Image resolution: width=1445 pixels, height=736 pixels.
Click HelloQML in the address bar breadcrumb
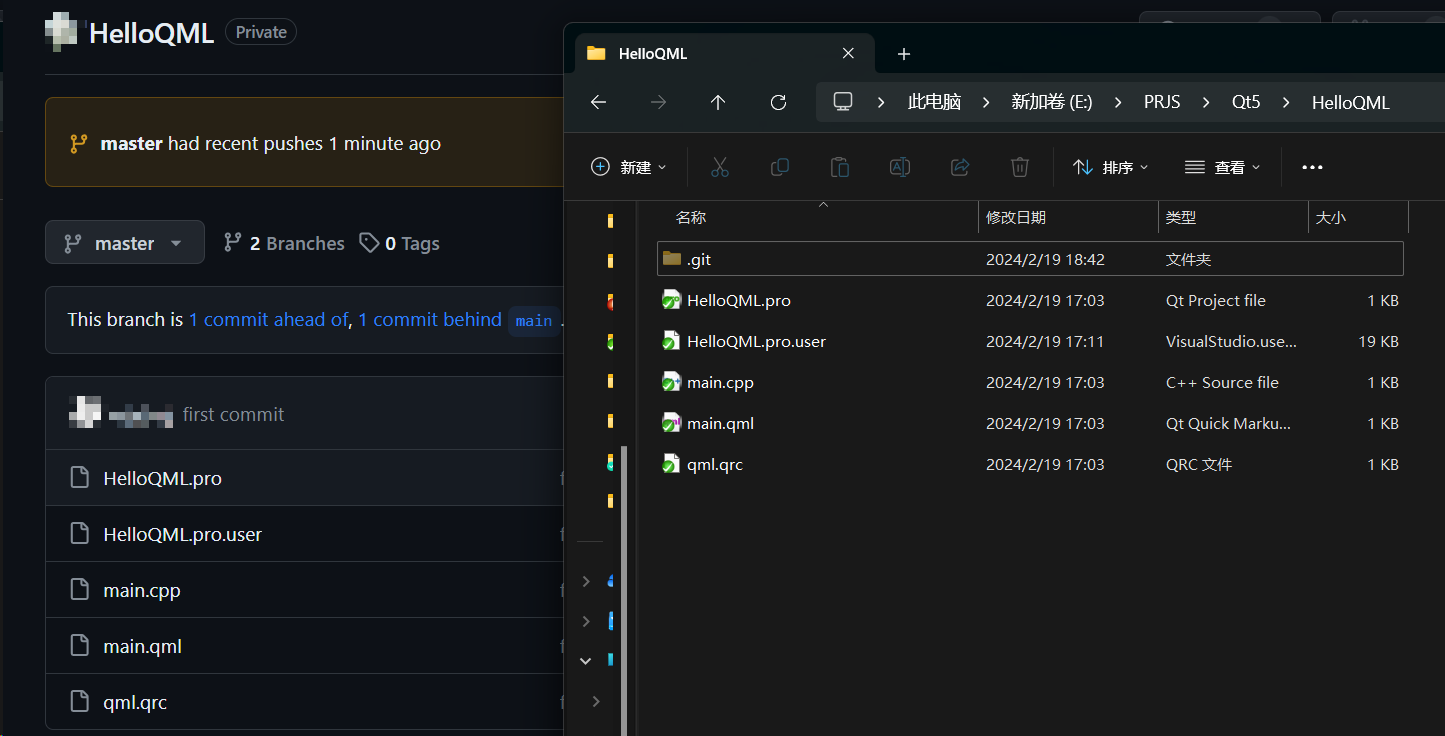(x=1350, y=102)
